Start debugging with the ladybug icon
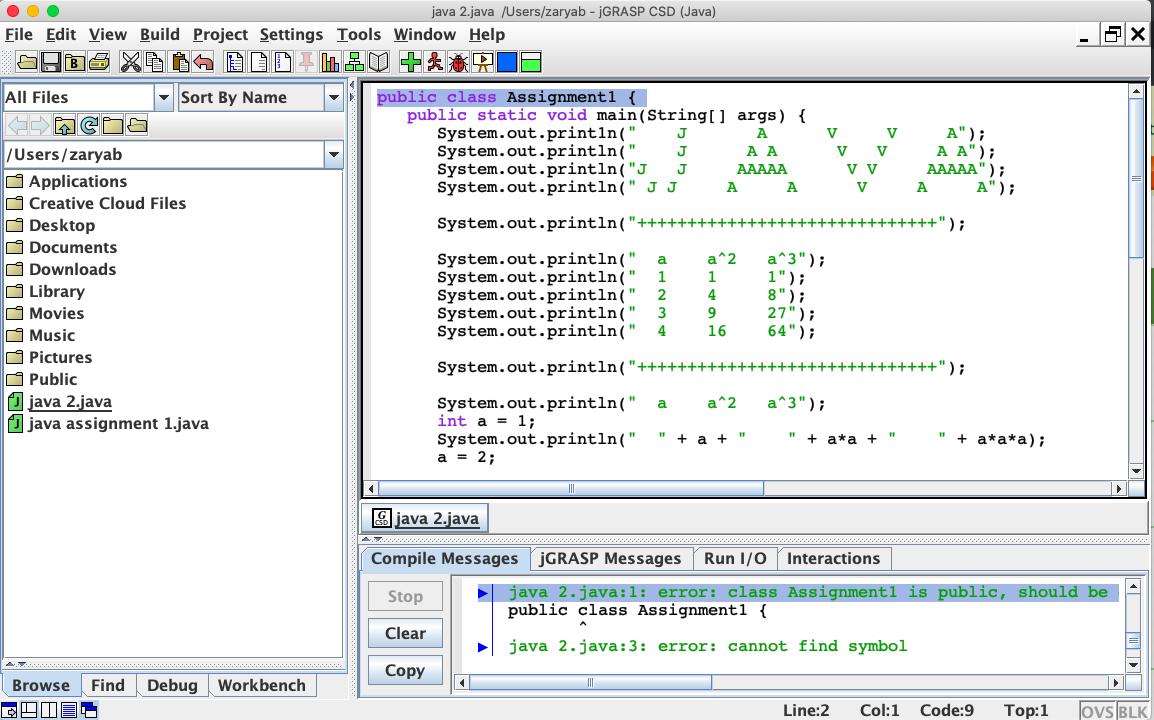 point(459,61)
